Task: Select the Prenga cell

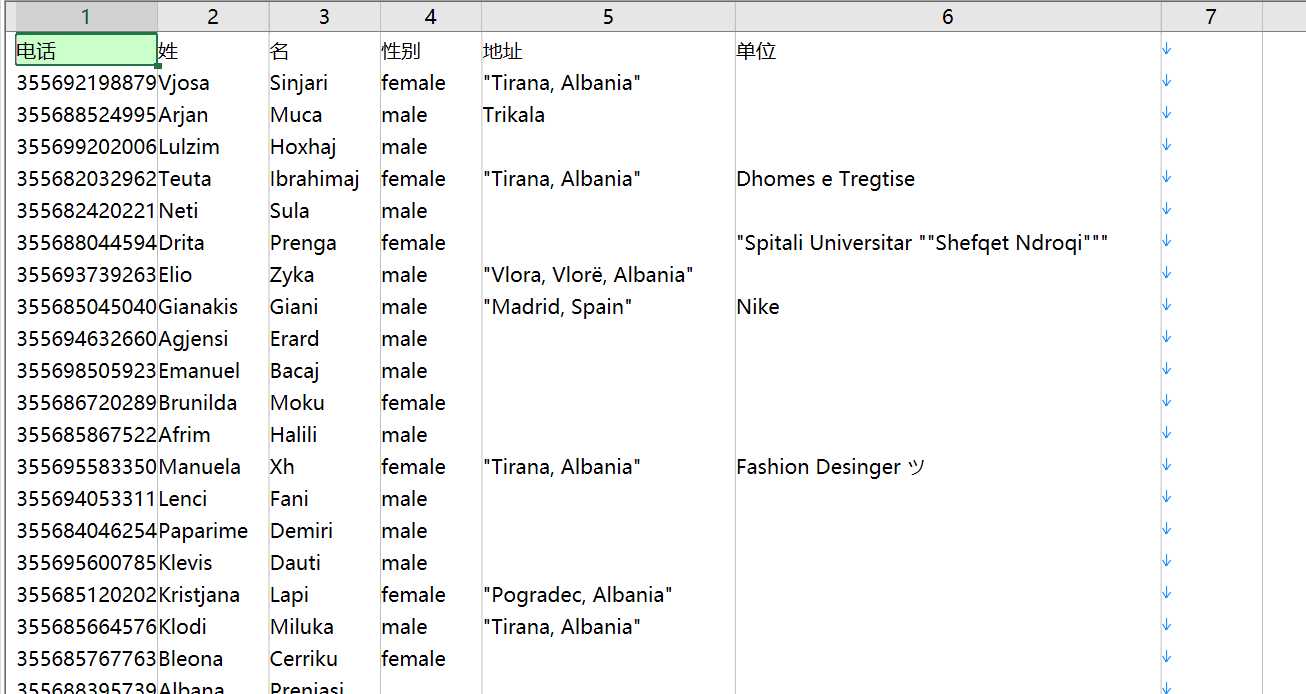Action: pos(325,243)
